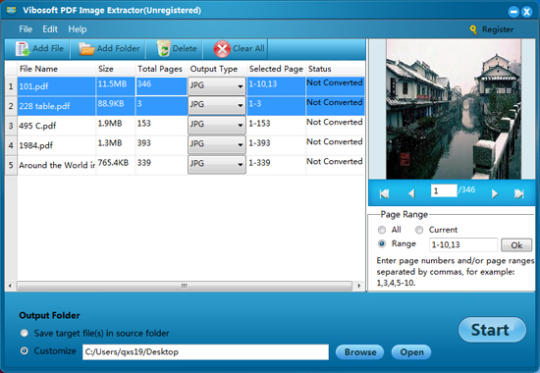Click the horizontal scrollbar of file list
Screen dimensions: 540x373
click(184, 286)
